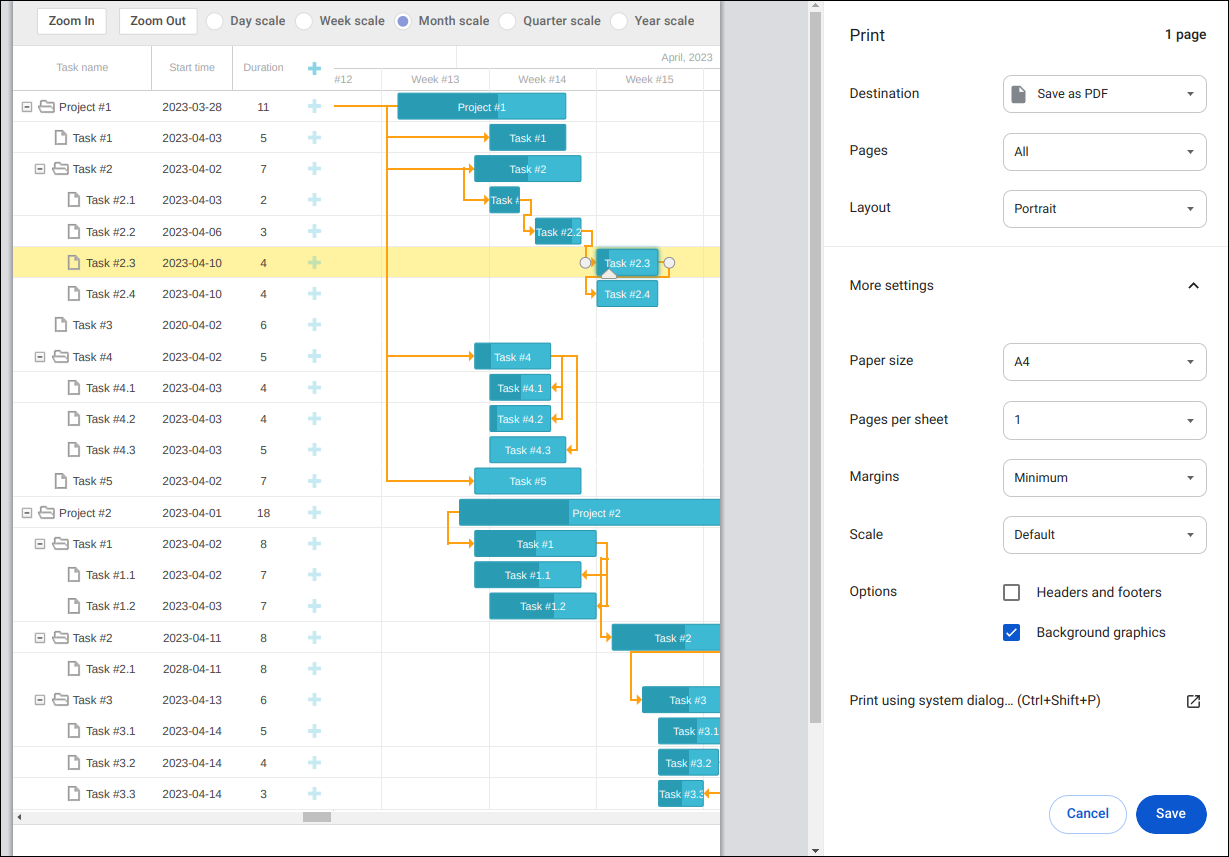This screenshot has height=857, width=1229.
Task: Uncheck the Background graphics option
Action: tap(1011, 632)
